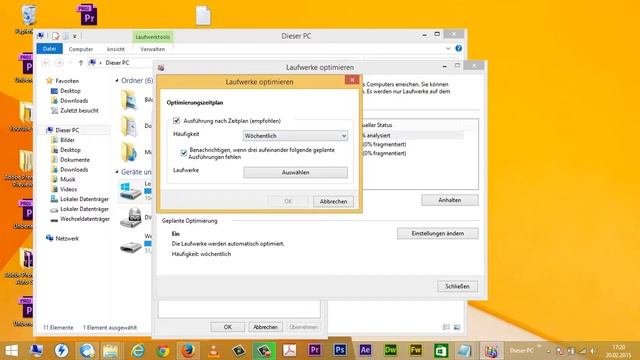The image size is (640, 360).
Task: Open the Windows Start button
Action: point(11,351)
